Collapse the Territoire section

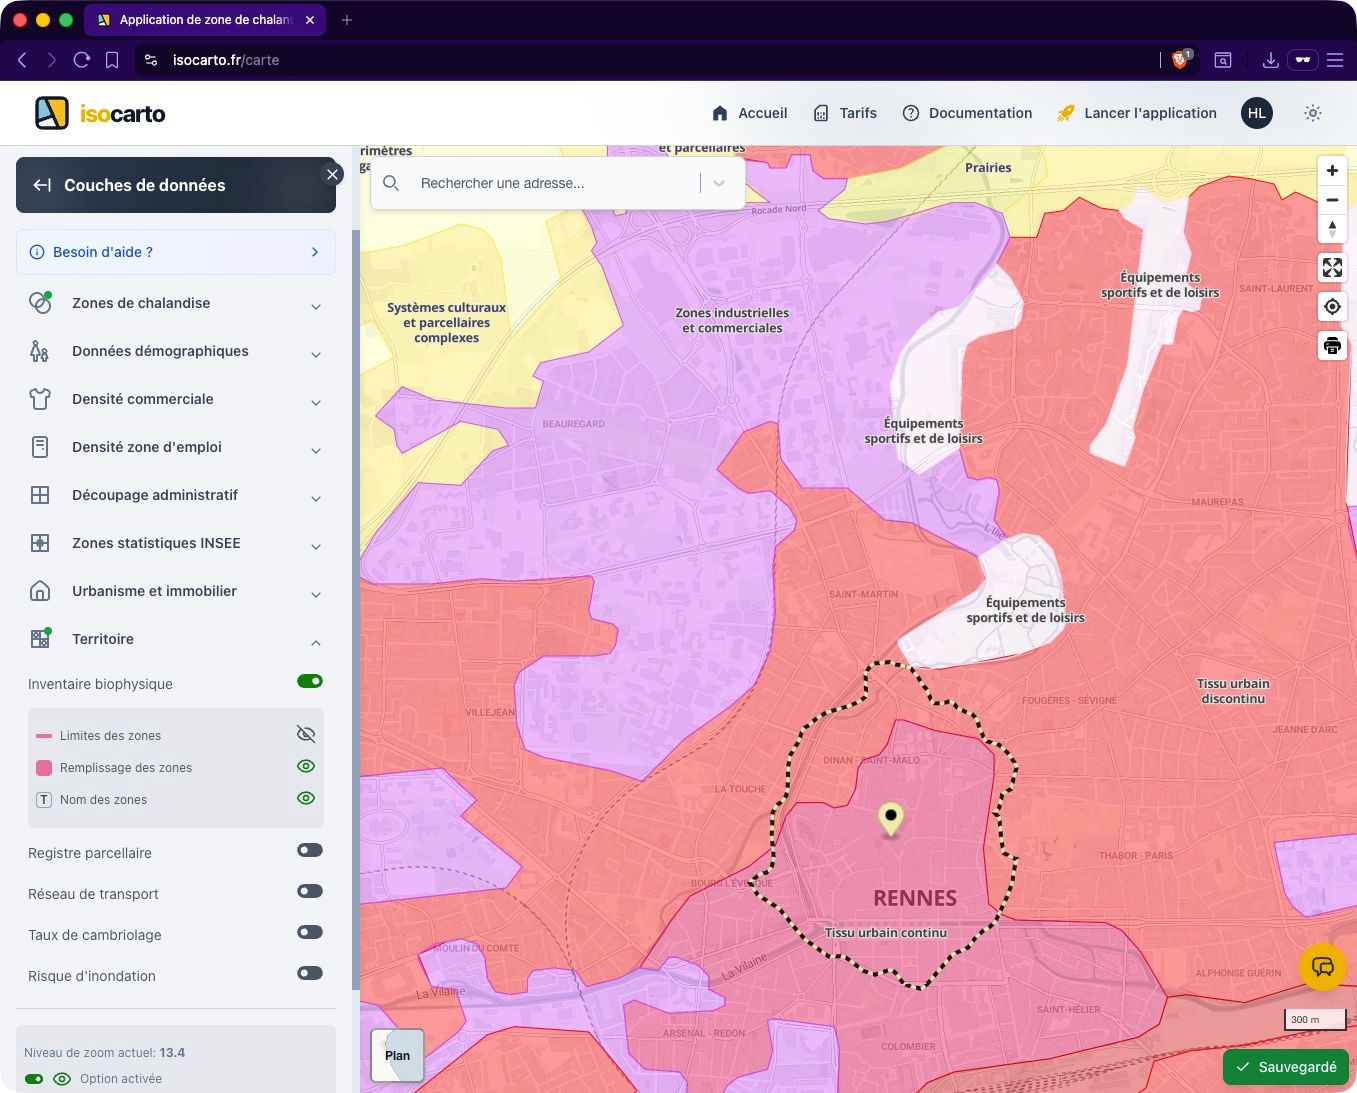316,641
